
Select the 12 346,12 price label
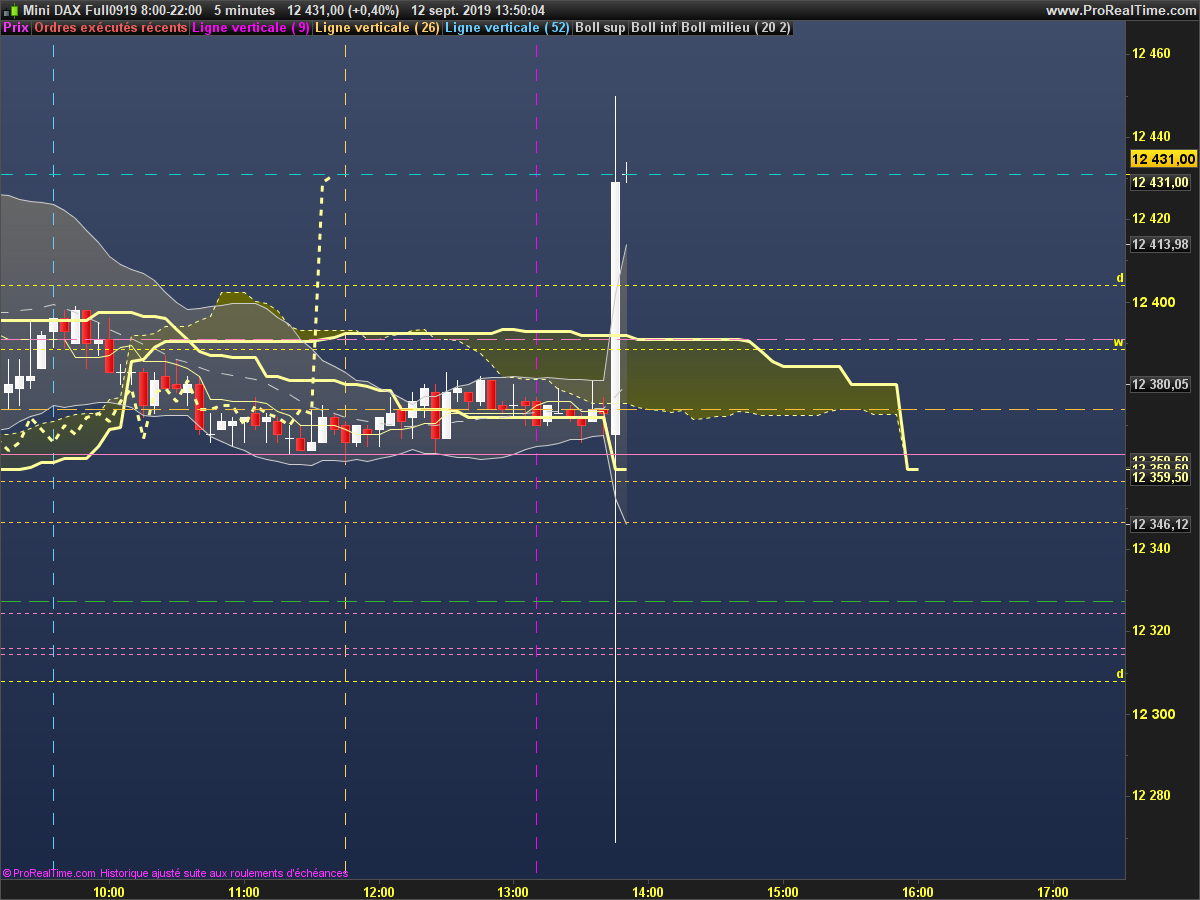pyautogui.click(x=1160, y=524)
